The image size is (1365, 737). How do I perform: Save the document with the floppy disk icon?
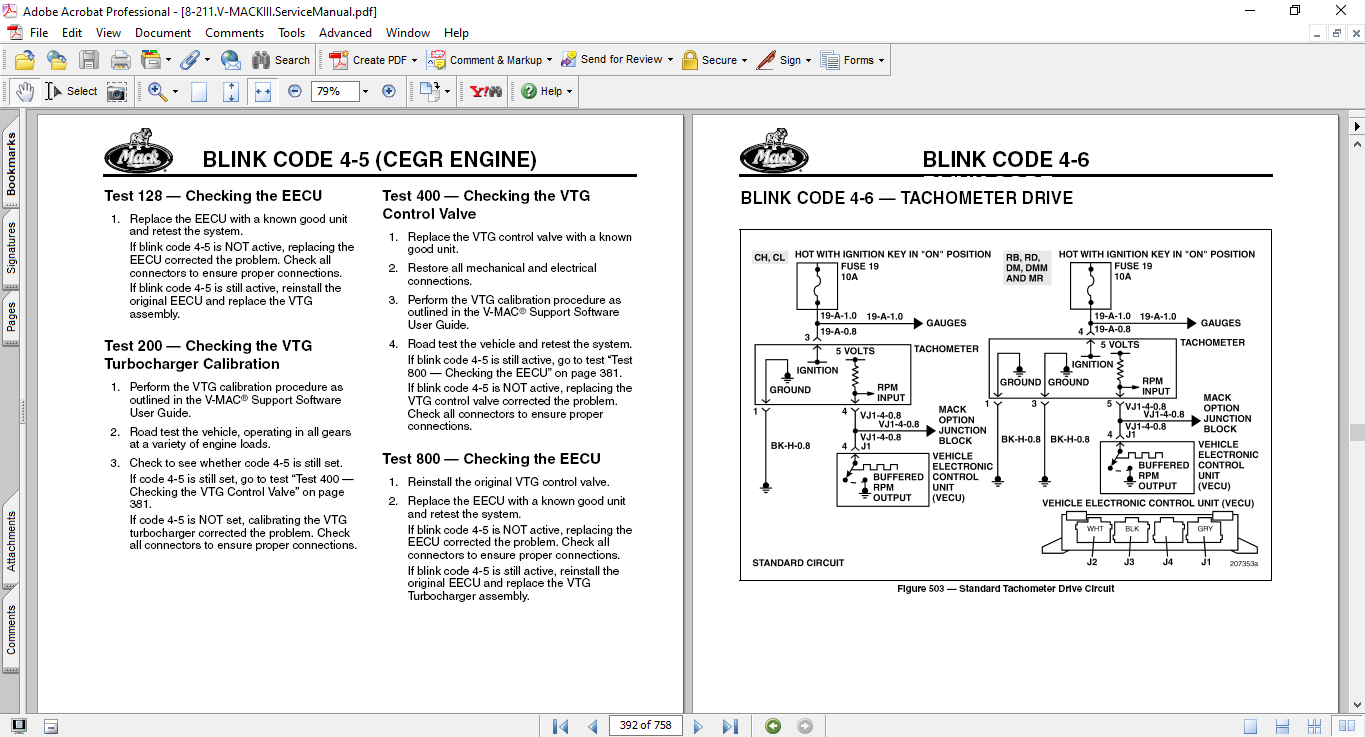pos(89,60)
